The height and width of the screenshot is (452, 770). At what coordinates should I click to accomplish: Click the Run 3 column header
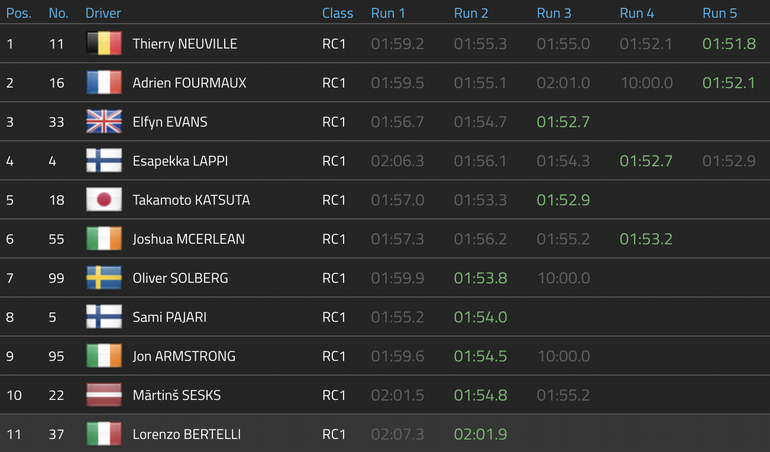click(554, 13)
